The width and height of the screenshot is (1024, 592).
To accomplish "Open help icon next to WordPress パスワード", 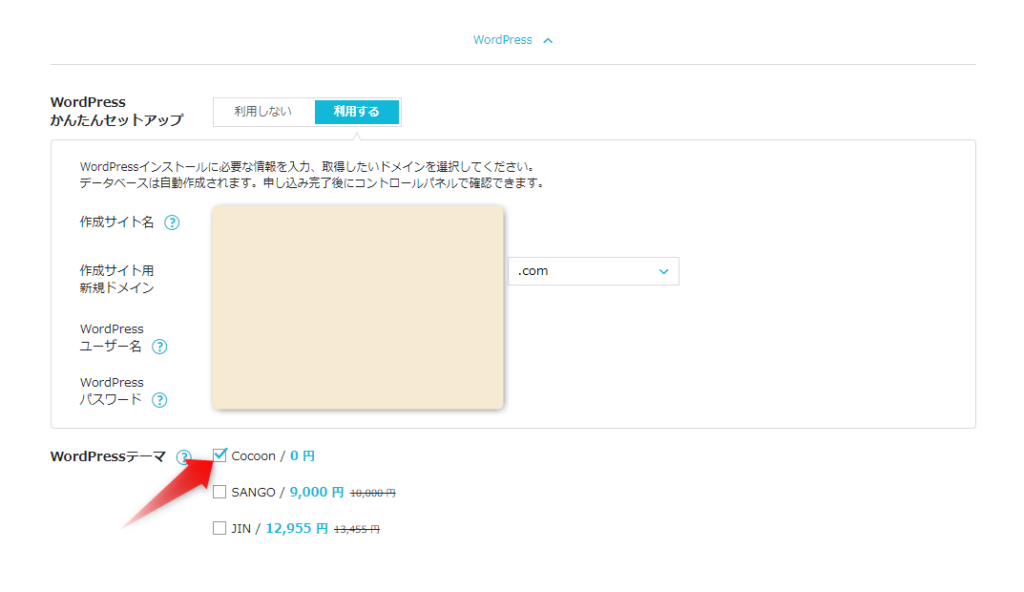I will (159, 401).
